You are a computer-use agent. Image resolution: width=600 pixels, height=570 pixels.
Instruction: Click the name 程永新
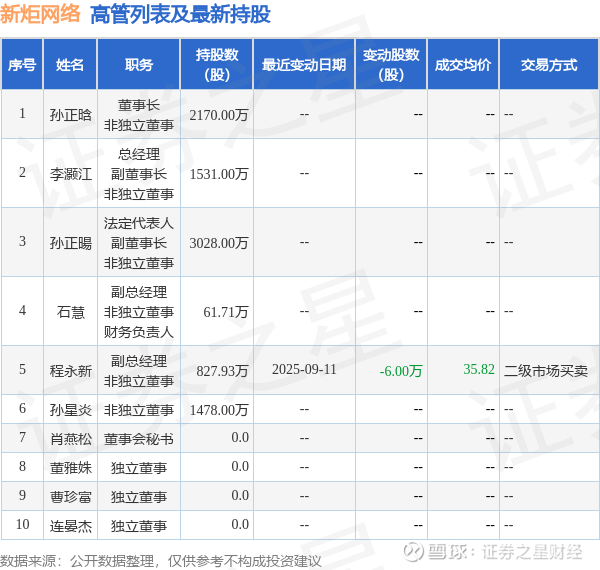coord(71,371)
